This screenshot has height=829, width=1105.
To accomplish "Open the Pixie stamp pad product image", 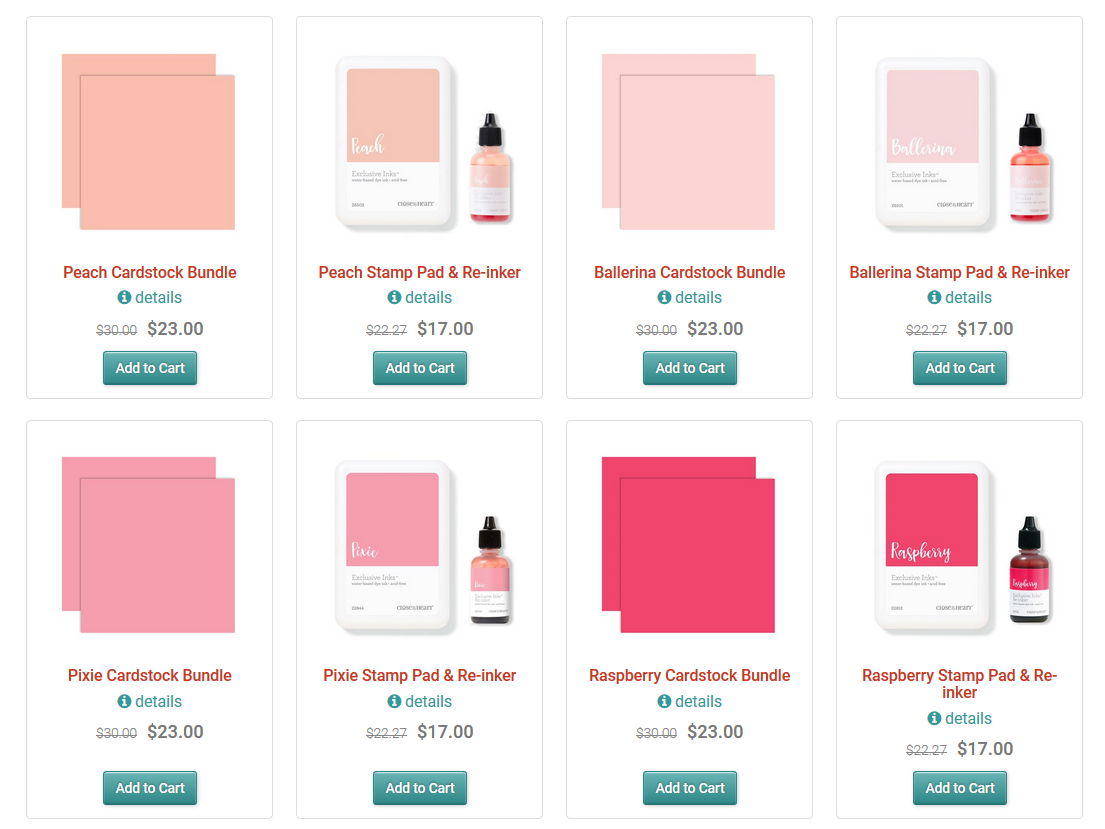I will coord(420,546).
